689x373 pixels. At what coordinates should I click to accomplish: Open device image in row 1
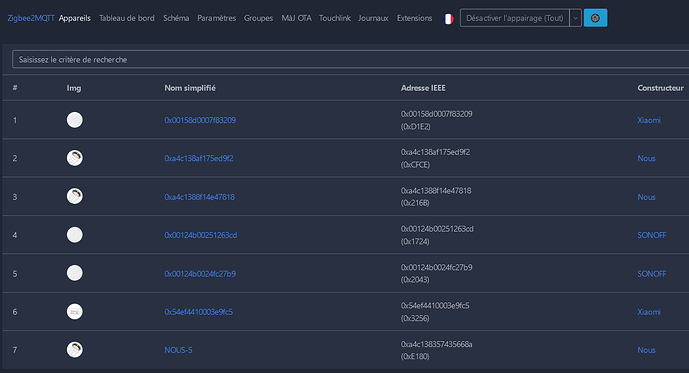(75, 120)
